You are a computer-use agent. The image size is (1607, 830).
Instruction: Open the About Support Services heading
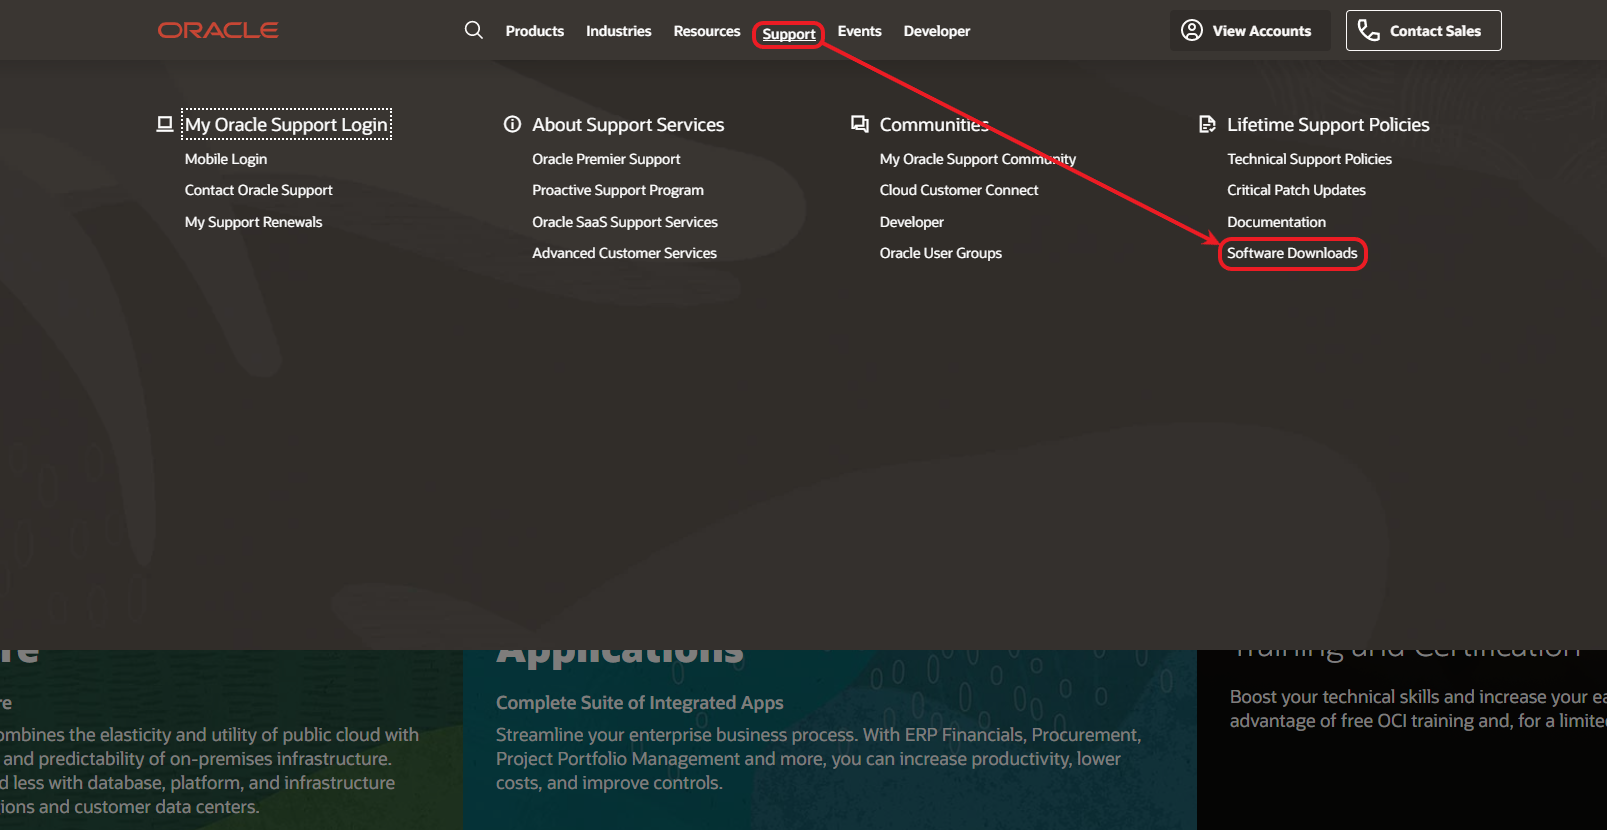[628, 124]
